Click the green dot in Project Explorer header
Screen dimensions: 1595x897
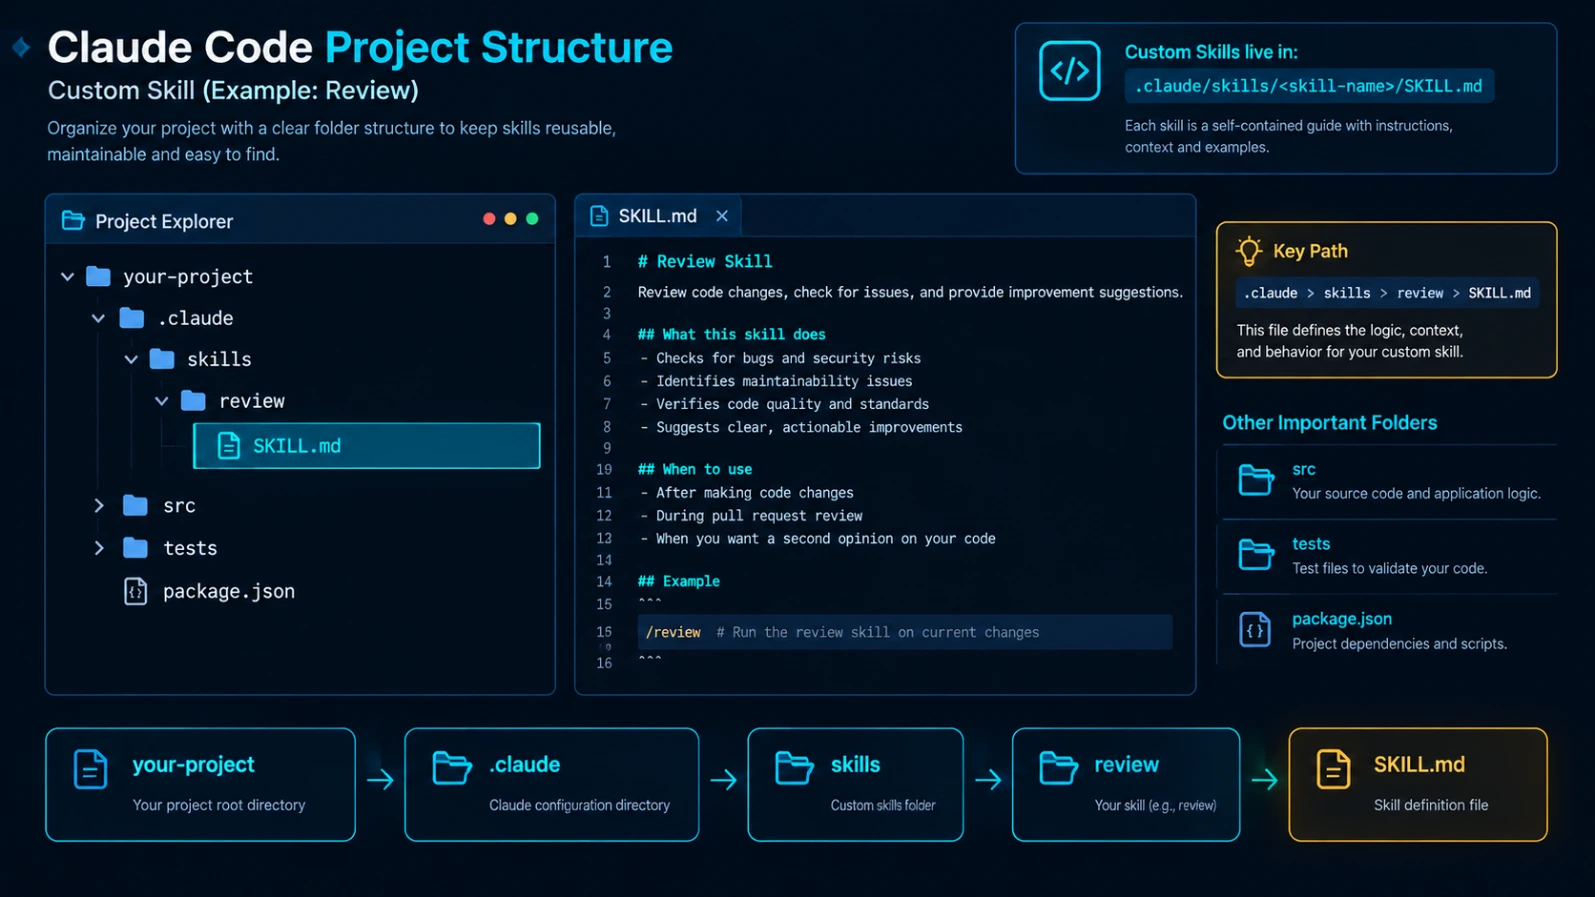(532, 219)
